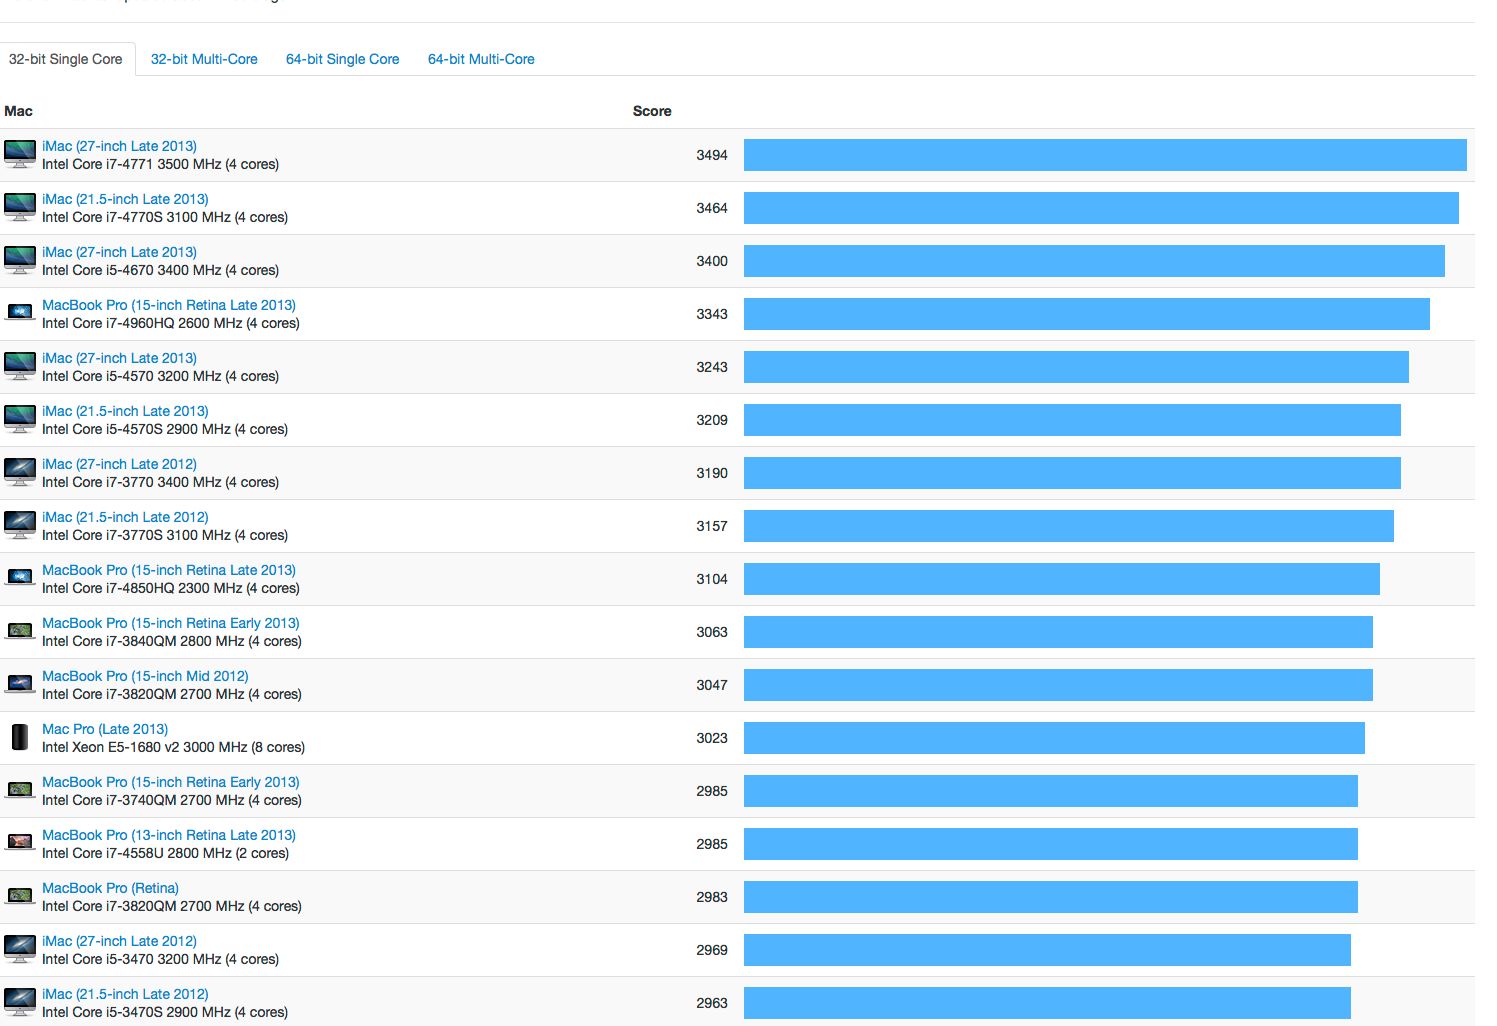The height and width of the screenshot is (1026, 1497).
Task: Switch to the 32-bit Multi-Core tab
Action: (204, 59)
